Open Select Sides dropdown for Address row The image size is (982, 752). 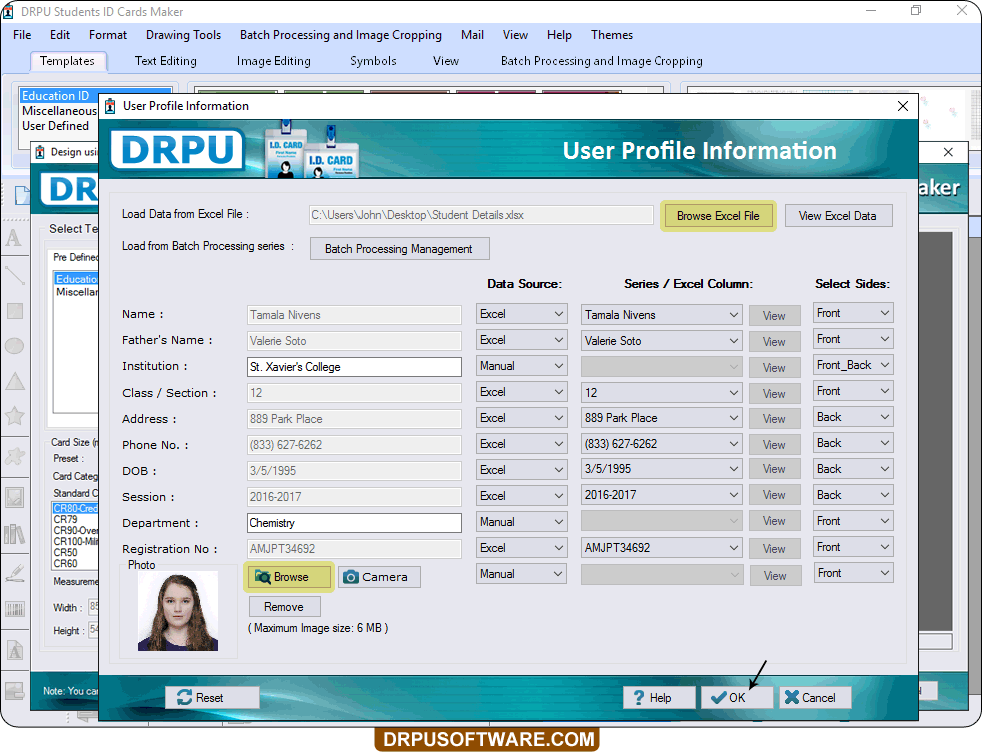(853, 416)
